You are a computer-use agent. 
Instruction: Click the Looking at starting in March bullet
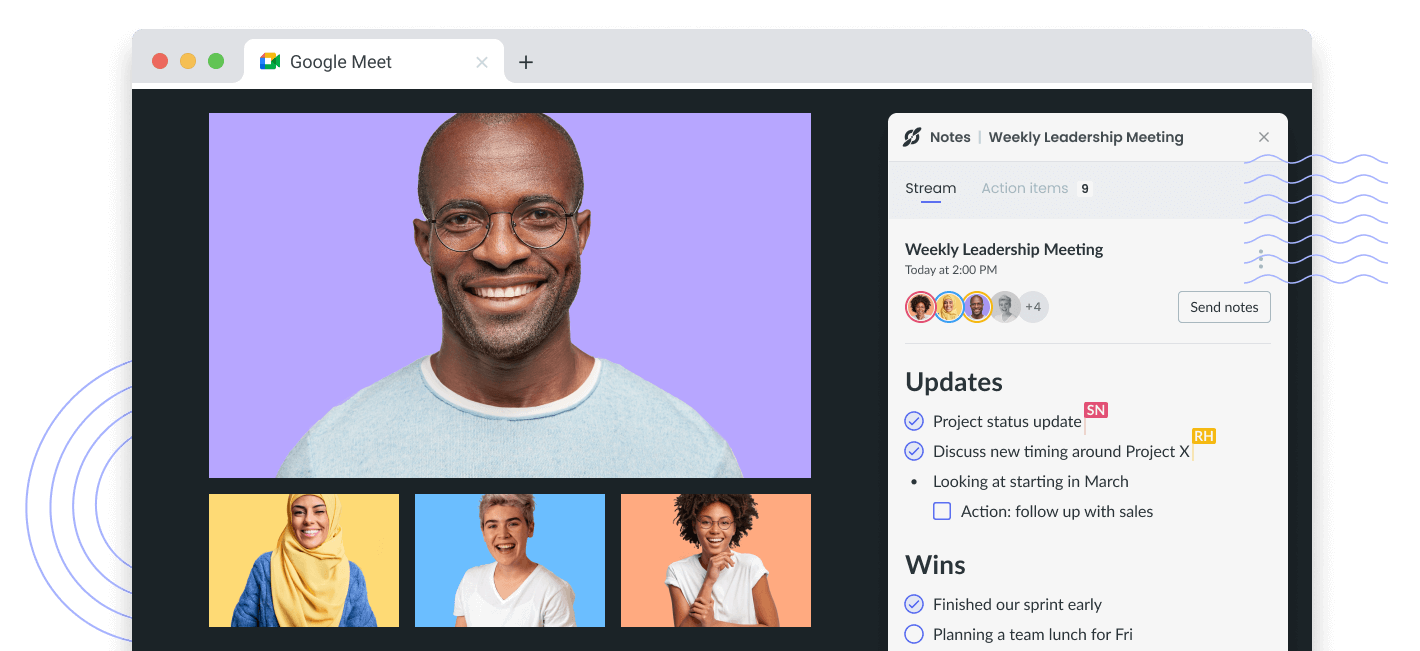click(x=1030, y=481)
